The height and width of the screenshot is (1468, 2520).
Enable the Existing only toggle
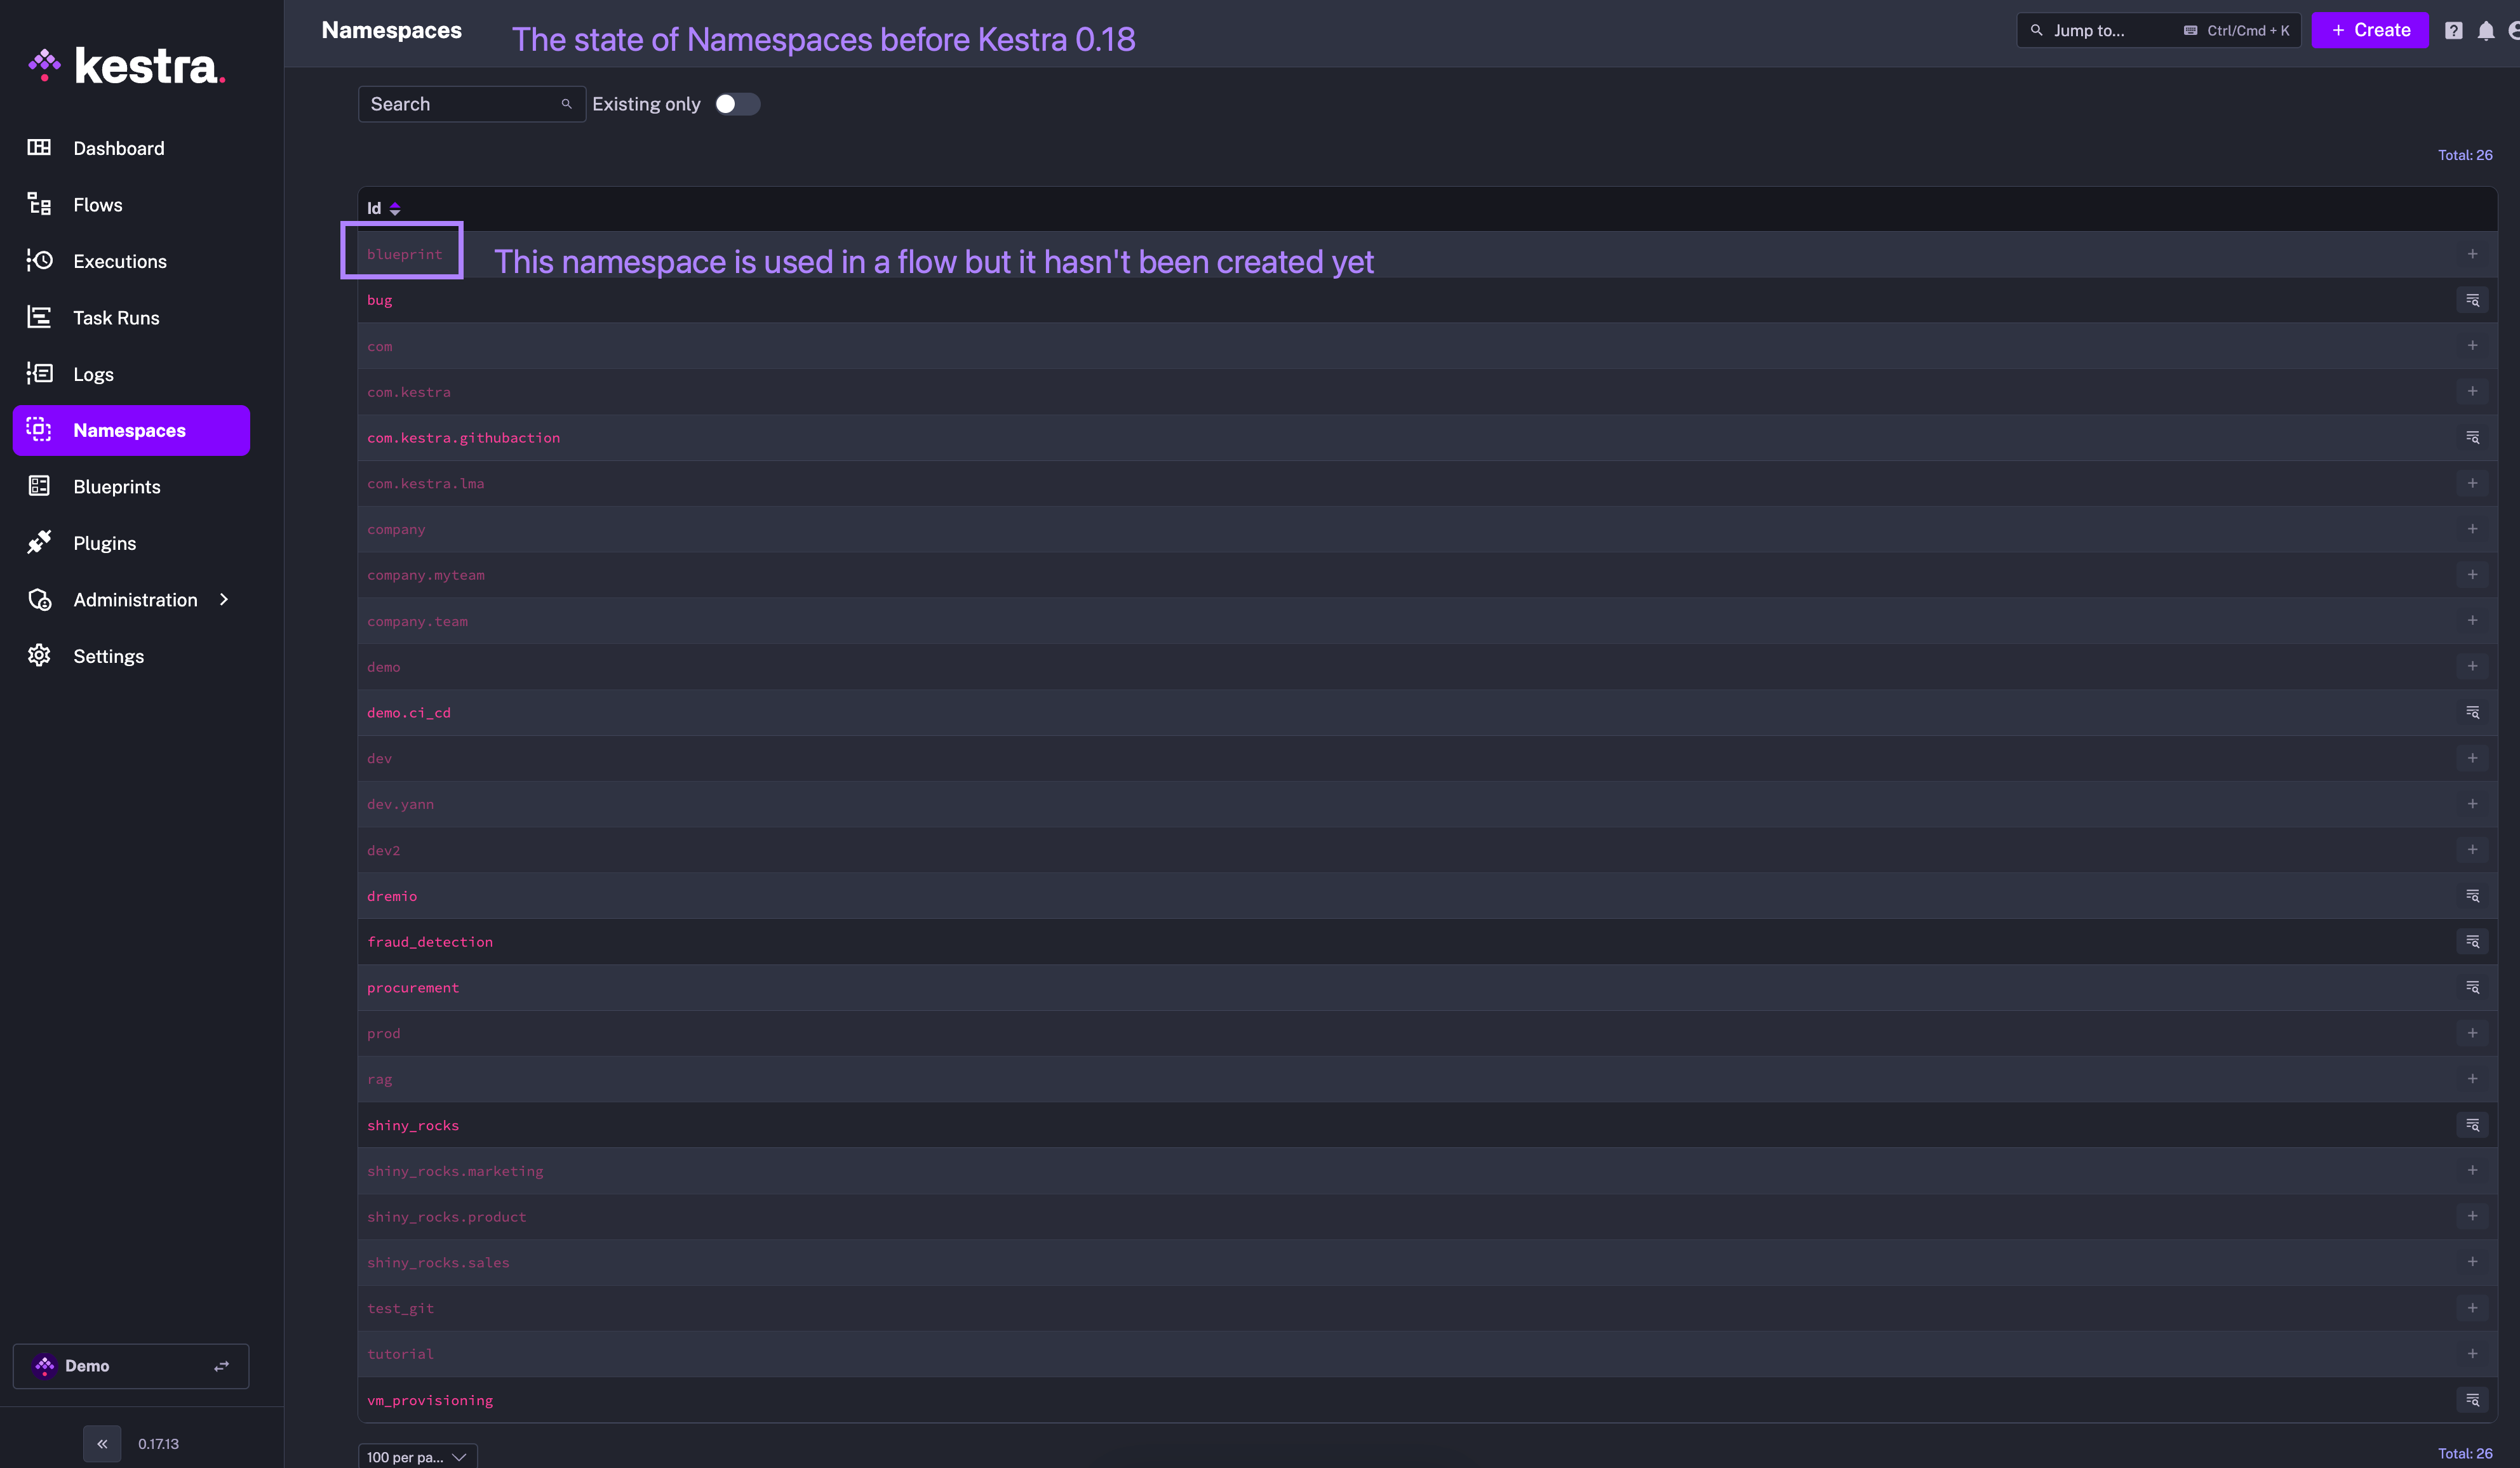pos(737,104)
